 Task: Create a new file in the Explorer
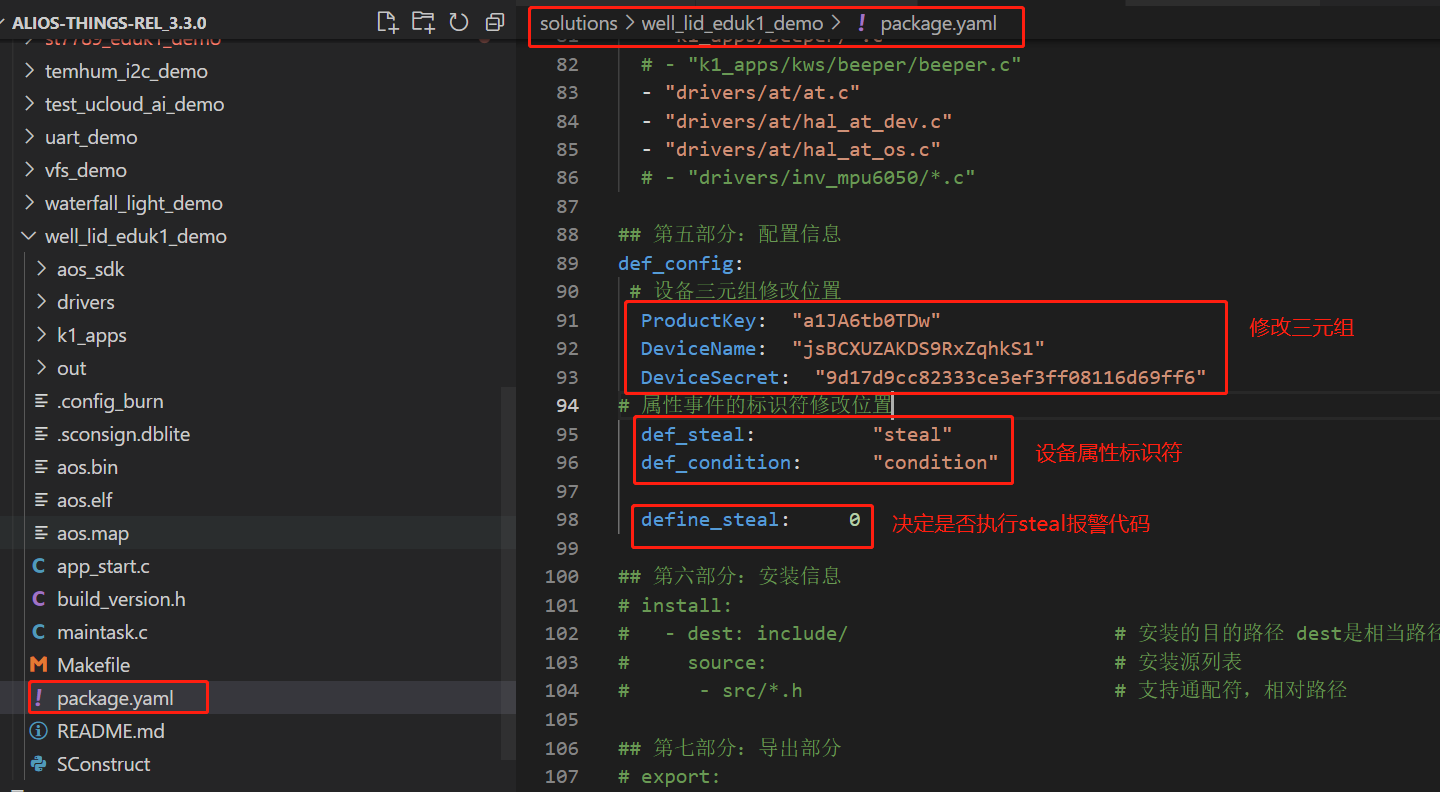387,22
